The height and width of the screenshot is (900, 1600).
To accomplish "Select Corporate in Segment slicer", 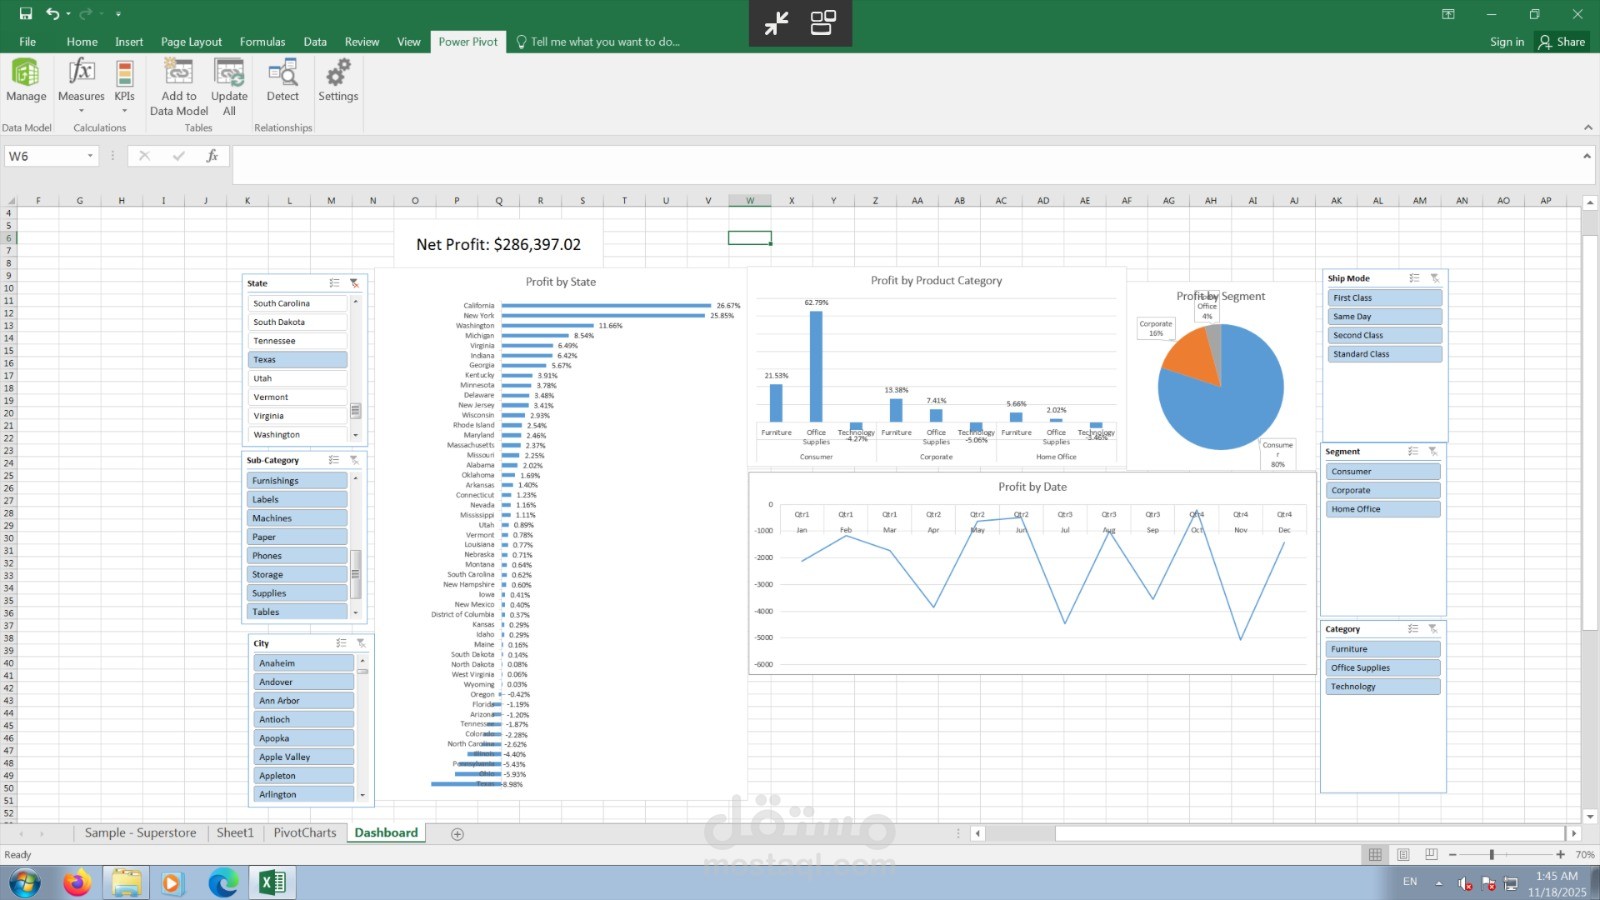I will coord(1383,491).
